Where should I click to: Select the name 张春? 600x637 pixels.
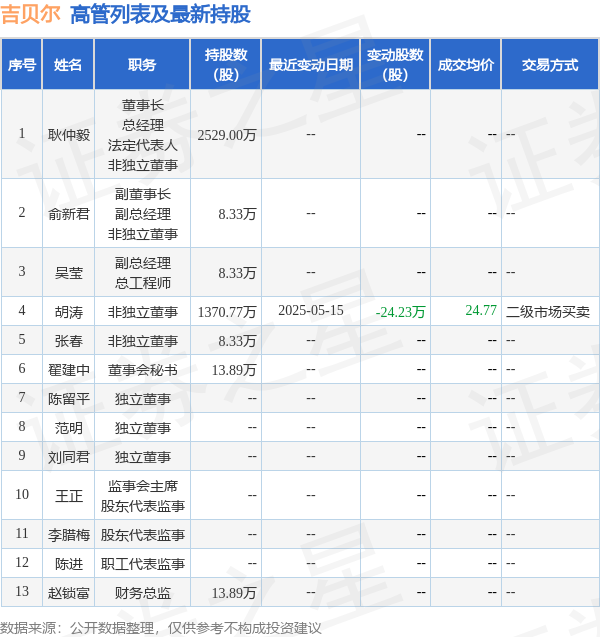click(69, 341)
